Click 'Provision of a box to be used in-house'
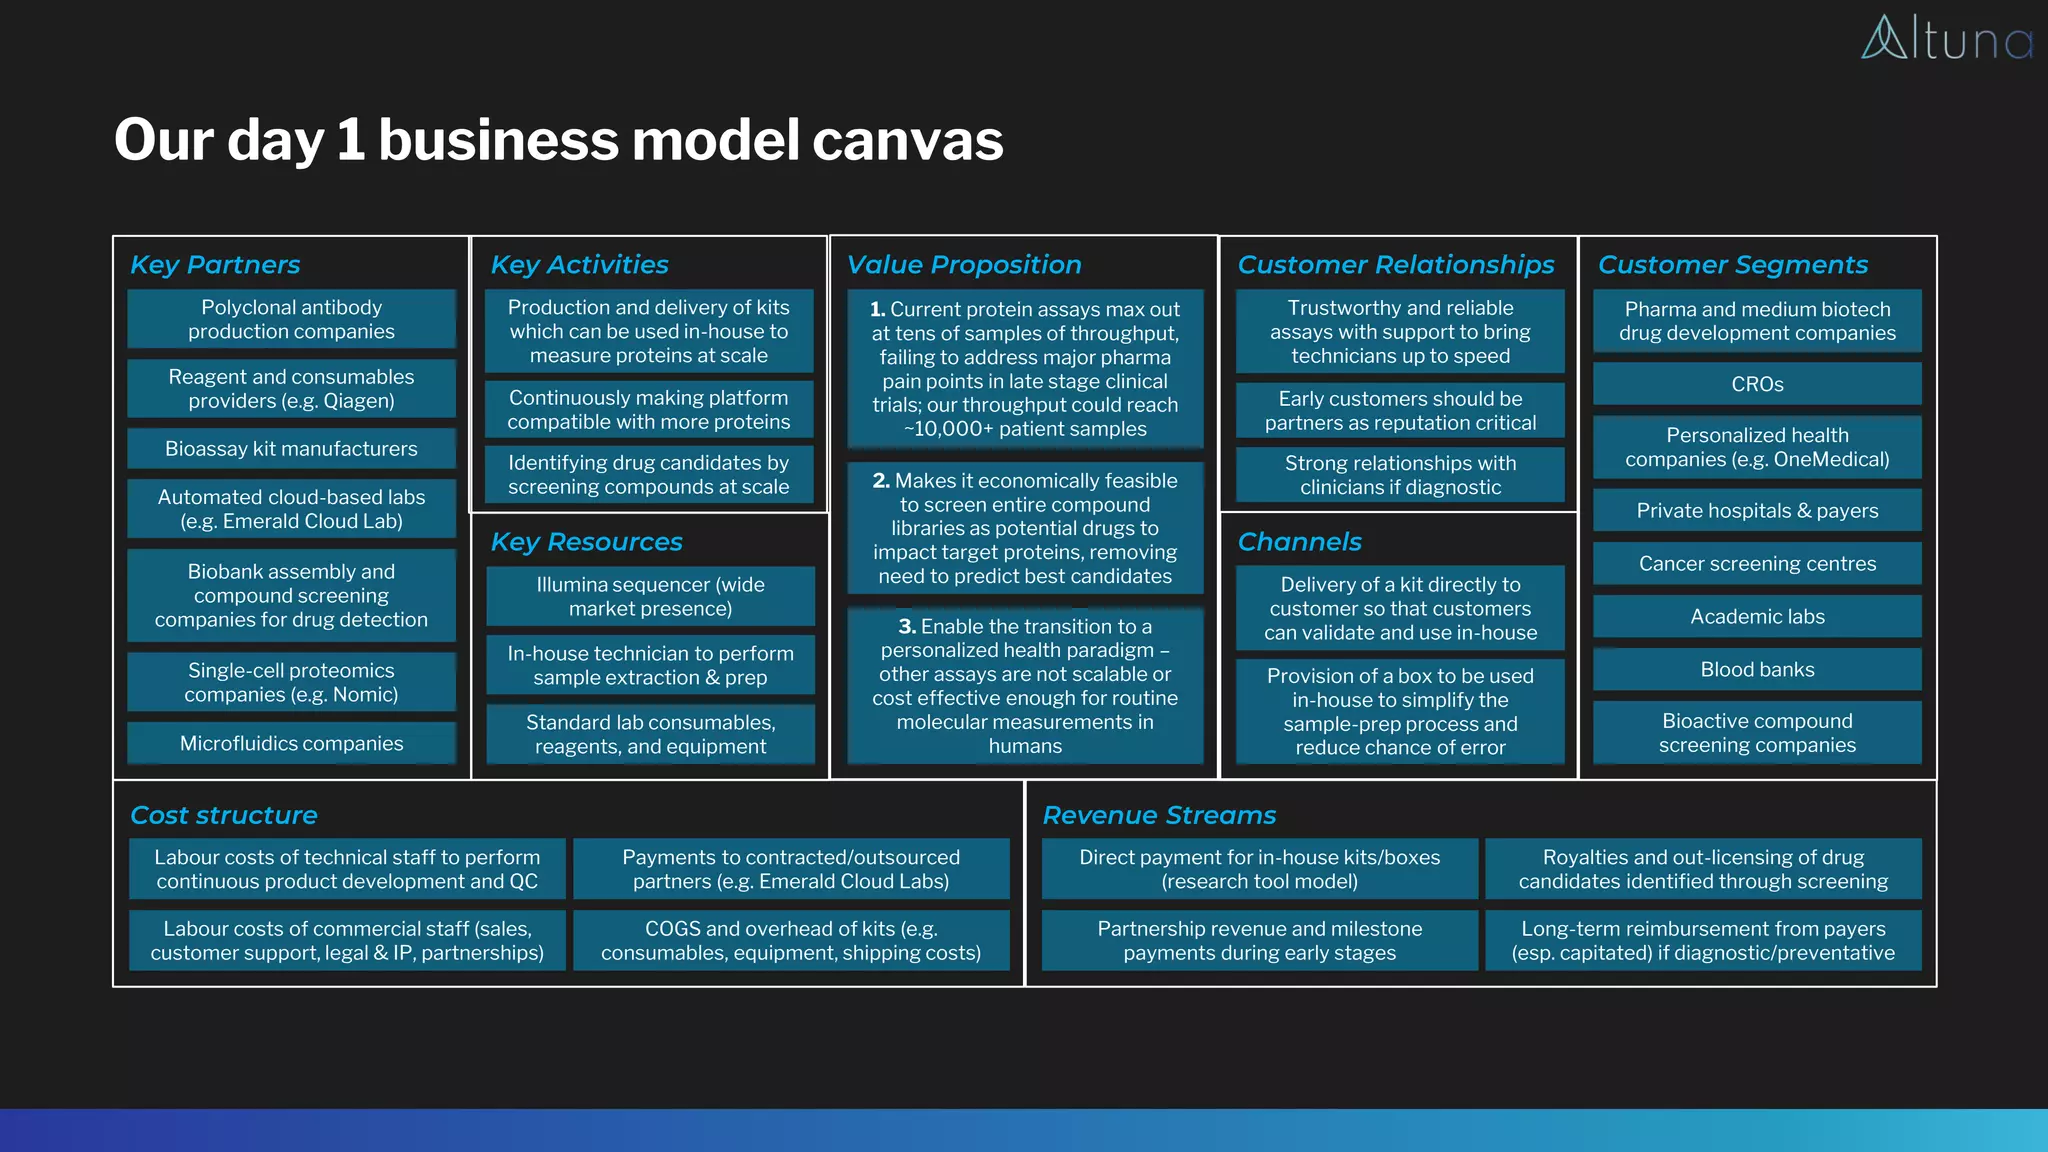 click(1400, 711)
